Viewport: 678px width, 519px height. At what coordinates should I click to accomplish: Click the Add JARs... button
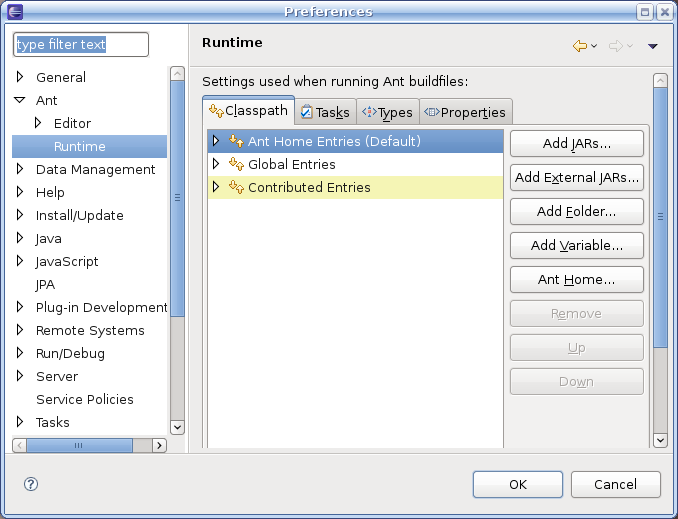tap(577, 144)
